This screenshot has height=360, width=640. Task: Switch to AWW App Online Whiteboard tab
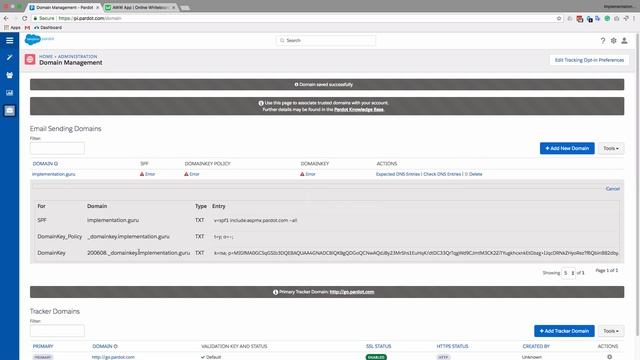[x=141, y=8]
